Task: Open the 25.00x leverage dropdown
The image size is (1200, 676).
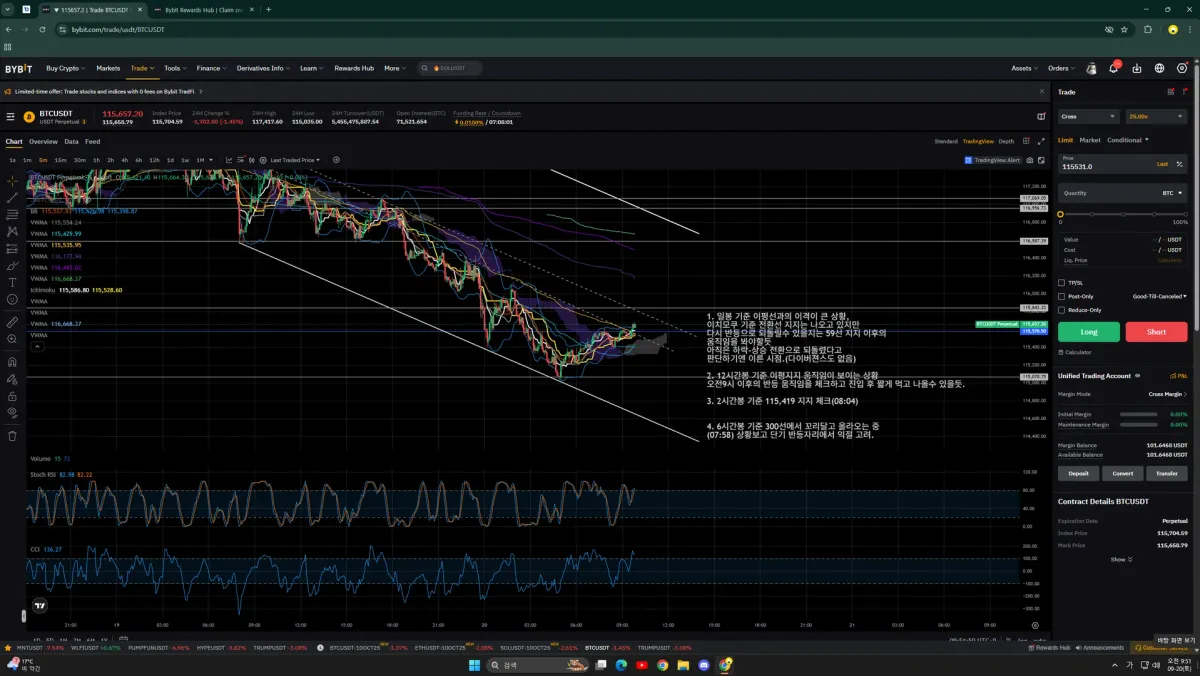Action: click(x=1150, y=116)
